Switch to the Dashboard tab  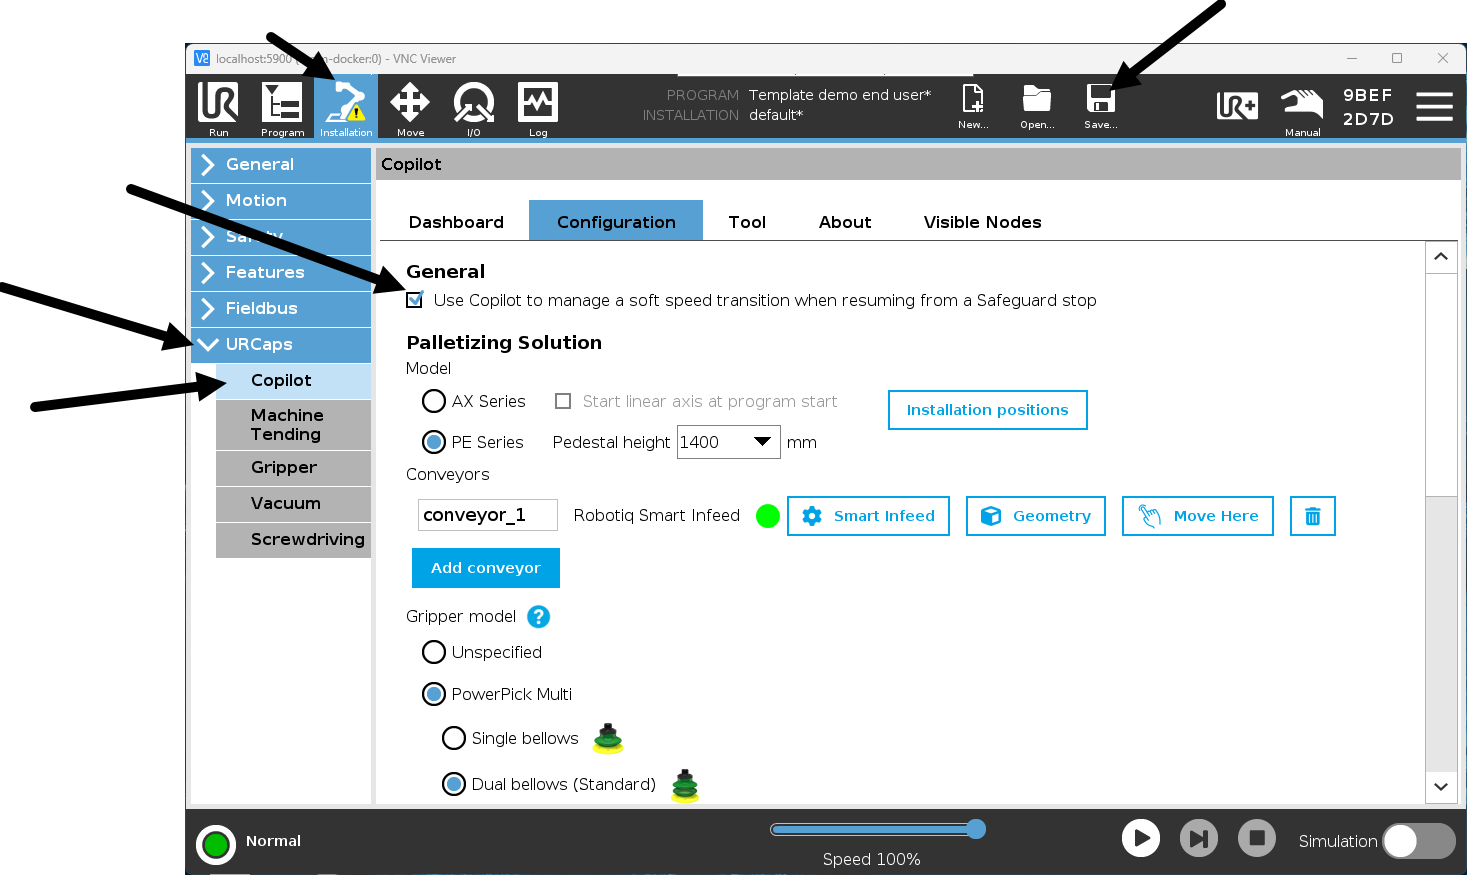pyautogui.click(x=456, y=222)
